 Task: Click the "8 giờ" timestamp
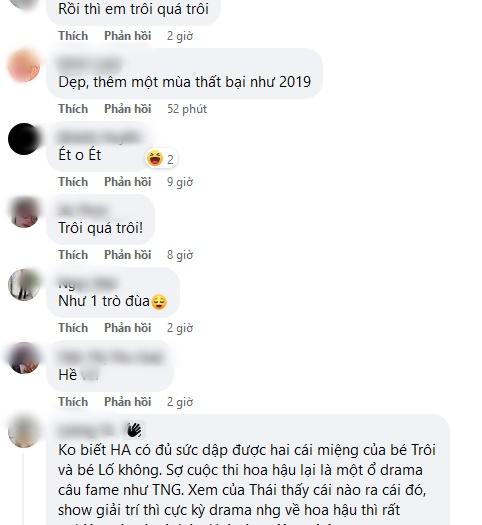click(180, 255)
